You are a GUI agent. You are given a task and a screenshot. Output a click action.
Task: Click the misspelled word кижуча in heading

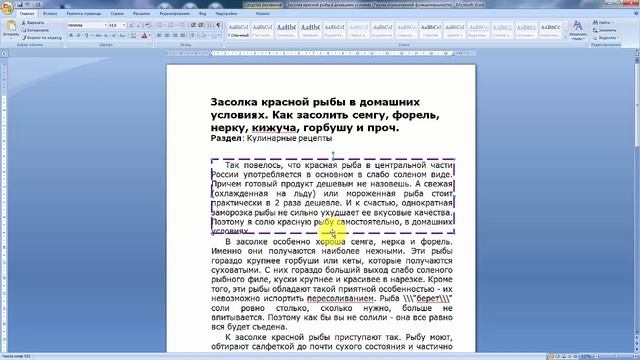point(273,128)
